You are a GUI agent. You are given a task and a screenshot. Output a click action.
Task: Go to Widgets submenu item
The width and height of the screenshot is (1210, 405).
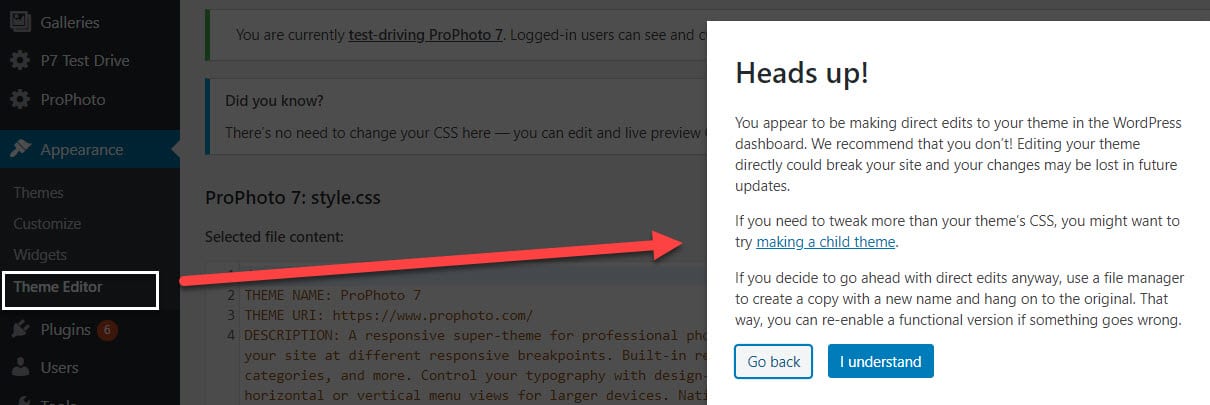[40, 255]
